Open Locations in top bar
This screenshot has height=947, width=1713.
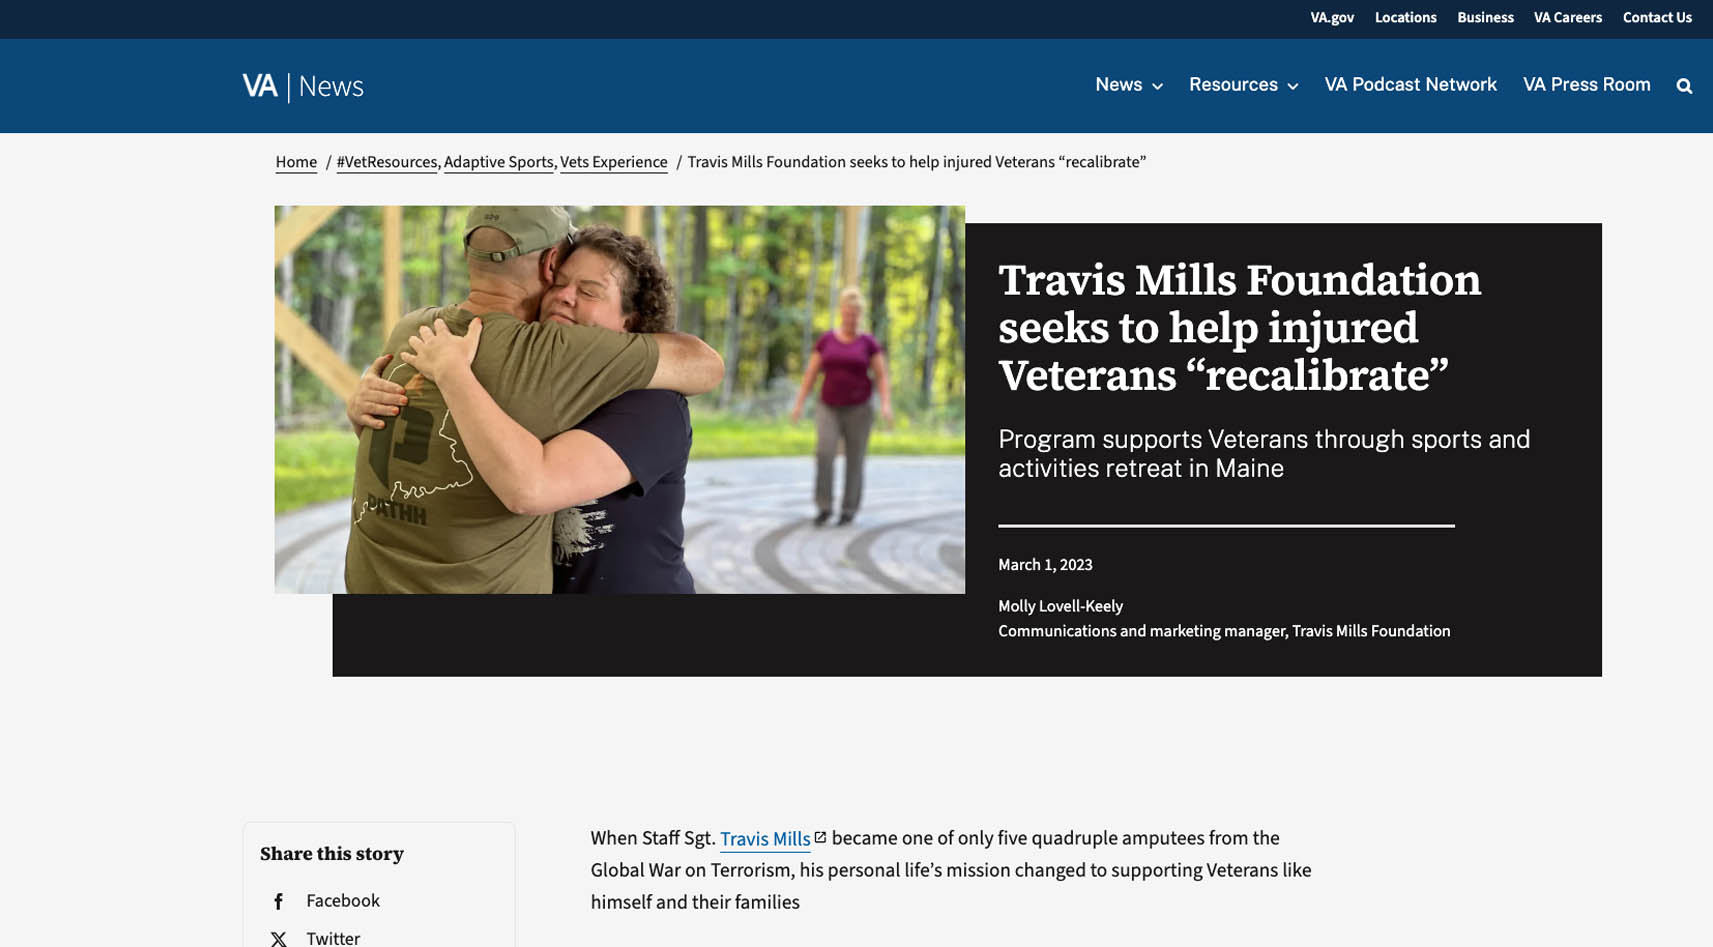[1405, 18]
